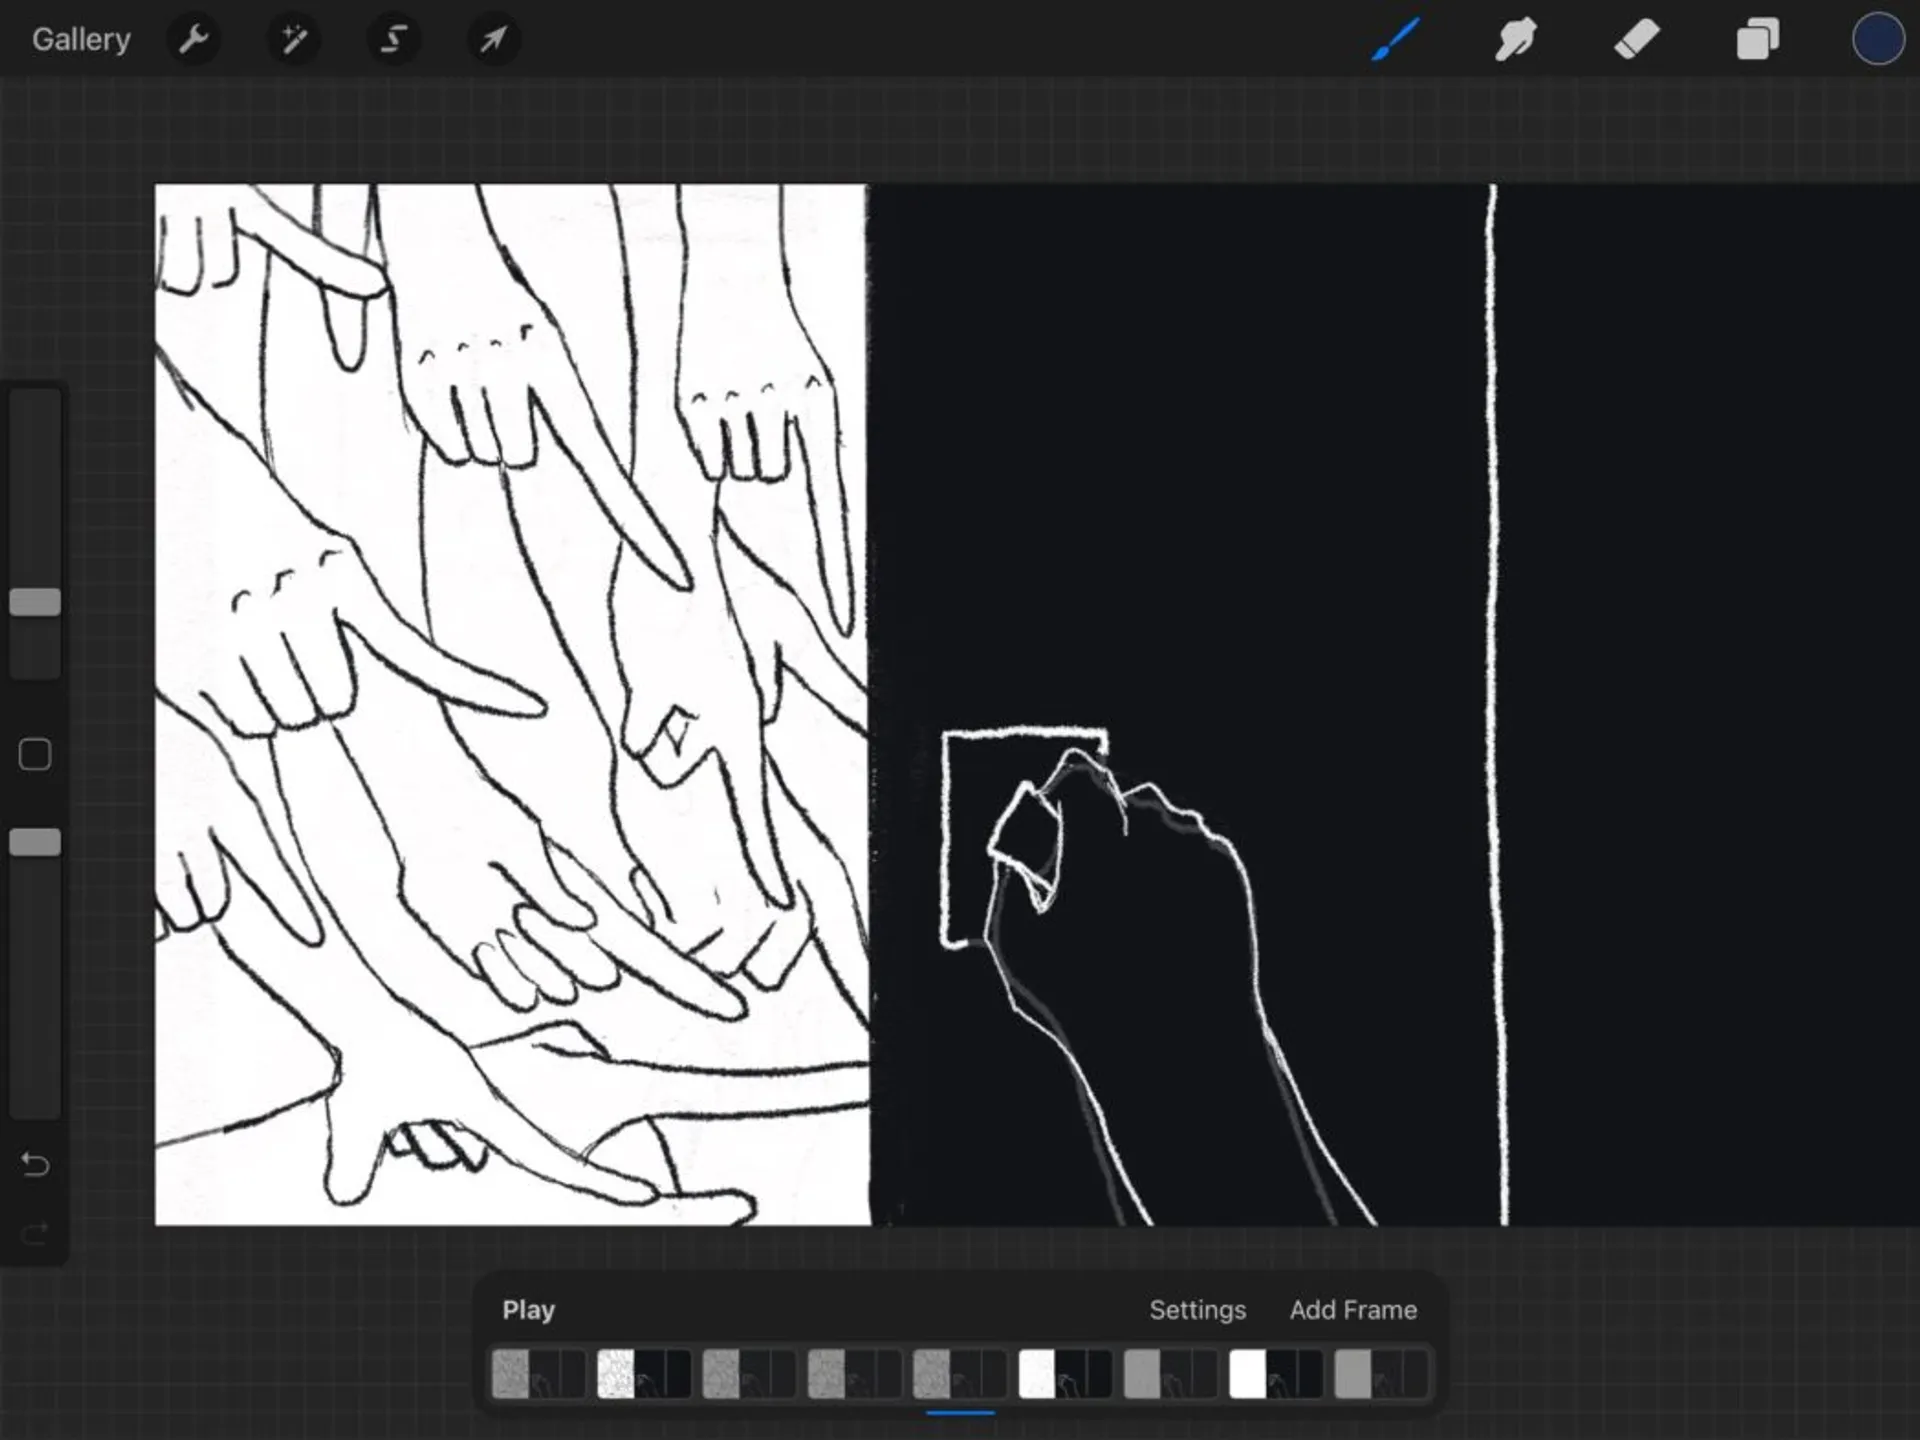Viewport: 1920px width, 1440px height.
Task: Click the brush opacity slider handle
Action: (35, 842)
